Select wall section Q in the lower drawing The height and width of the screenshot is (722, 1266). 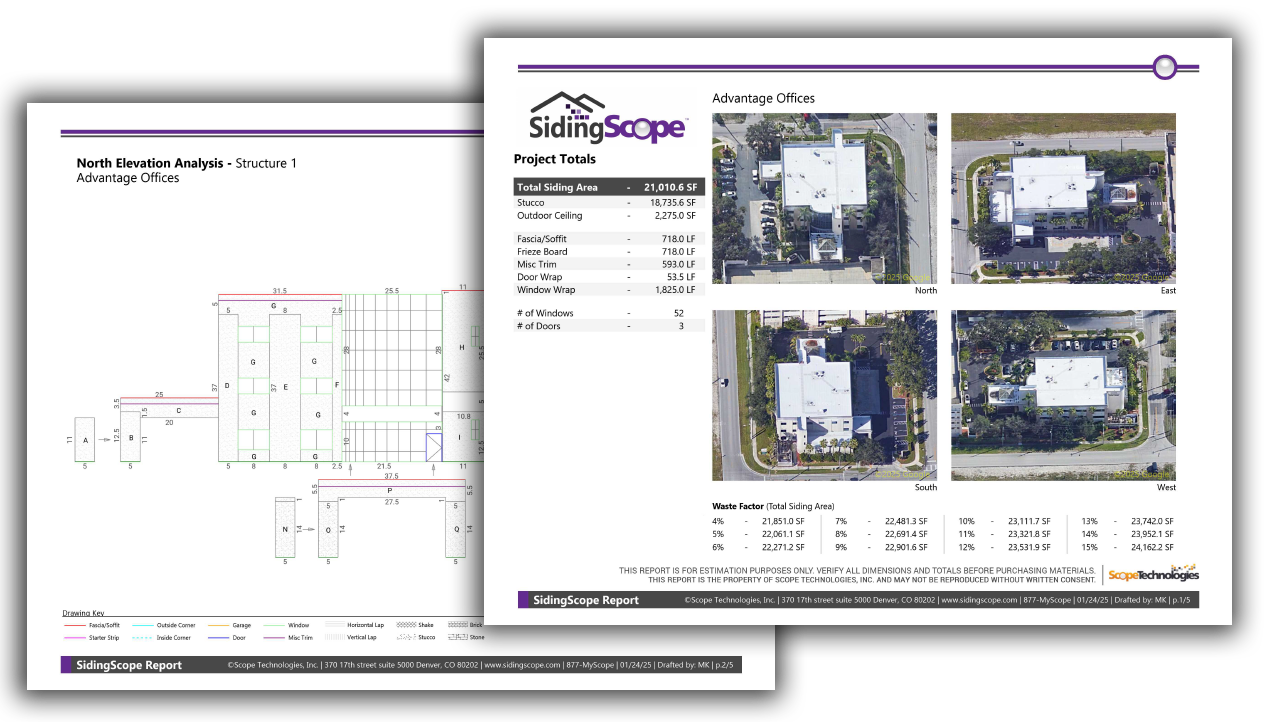tap(456, 529)
